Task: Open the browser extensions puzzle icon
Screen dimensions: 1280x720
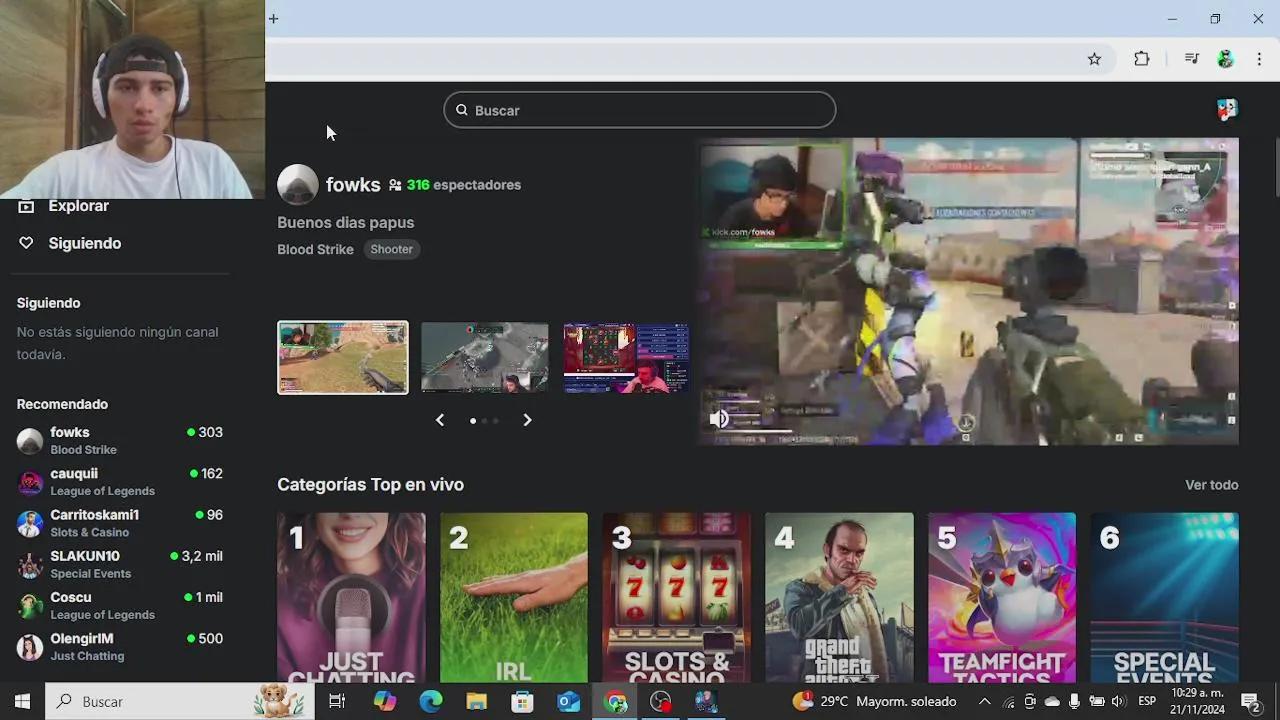Action: point(1141,59)
